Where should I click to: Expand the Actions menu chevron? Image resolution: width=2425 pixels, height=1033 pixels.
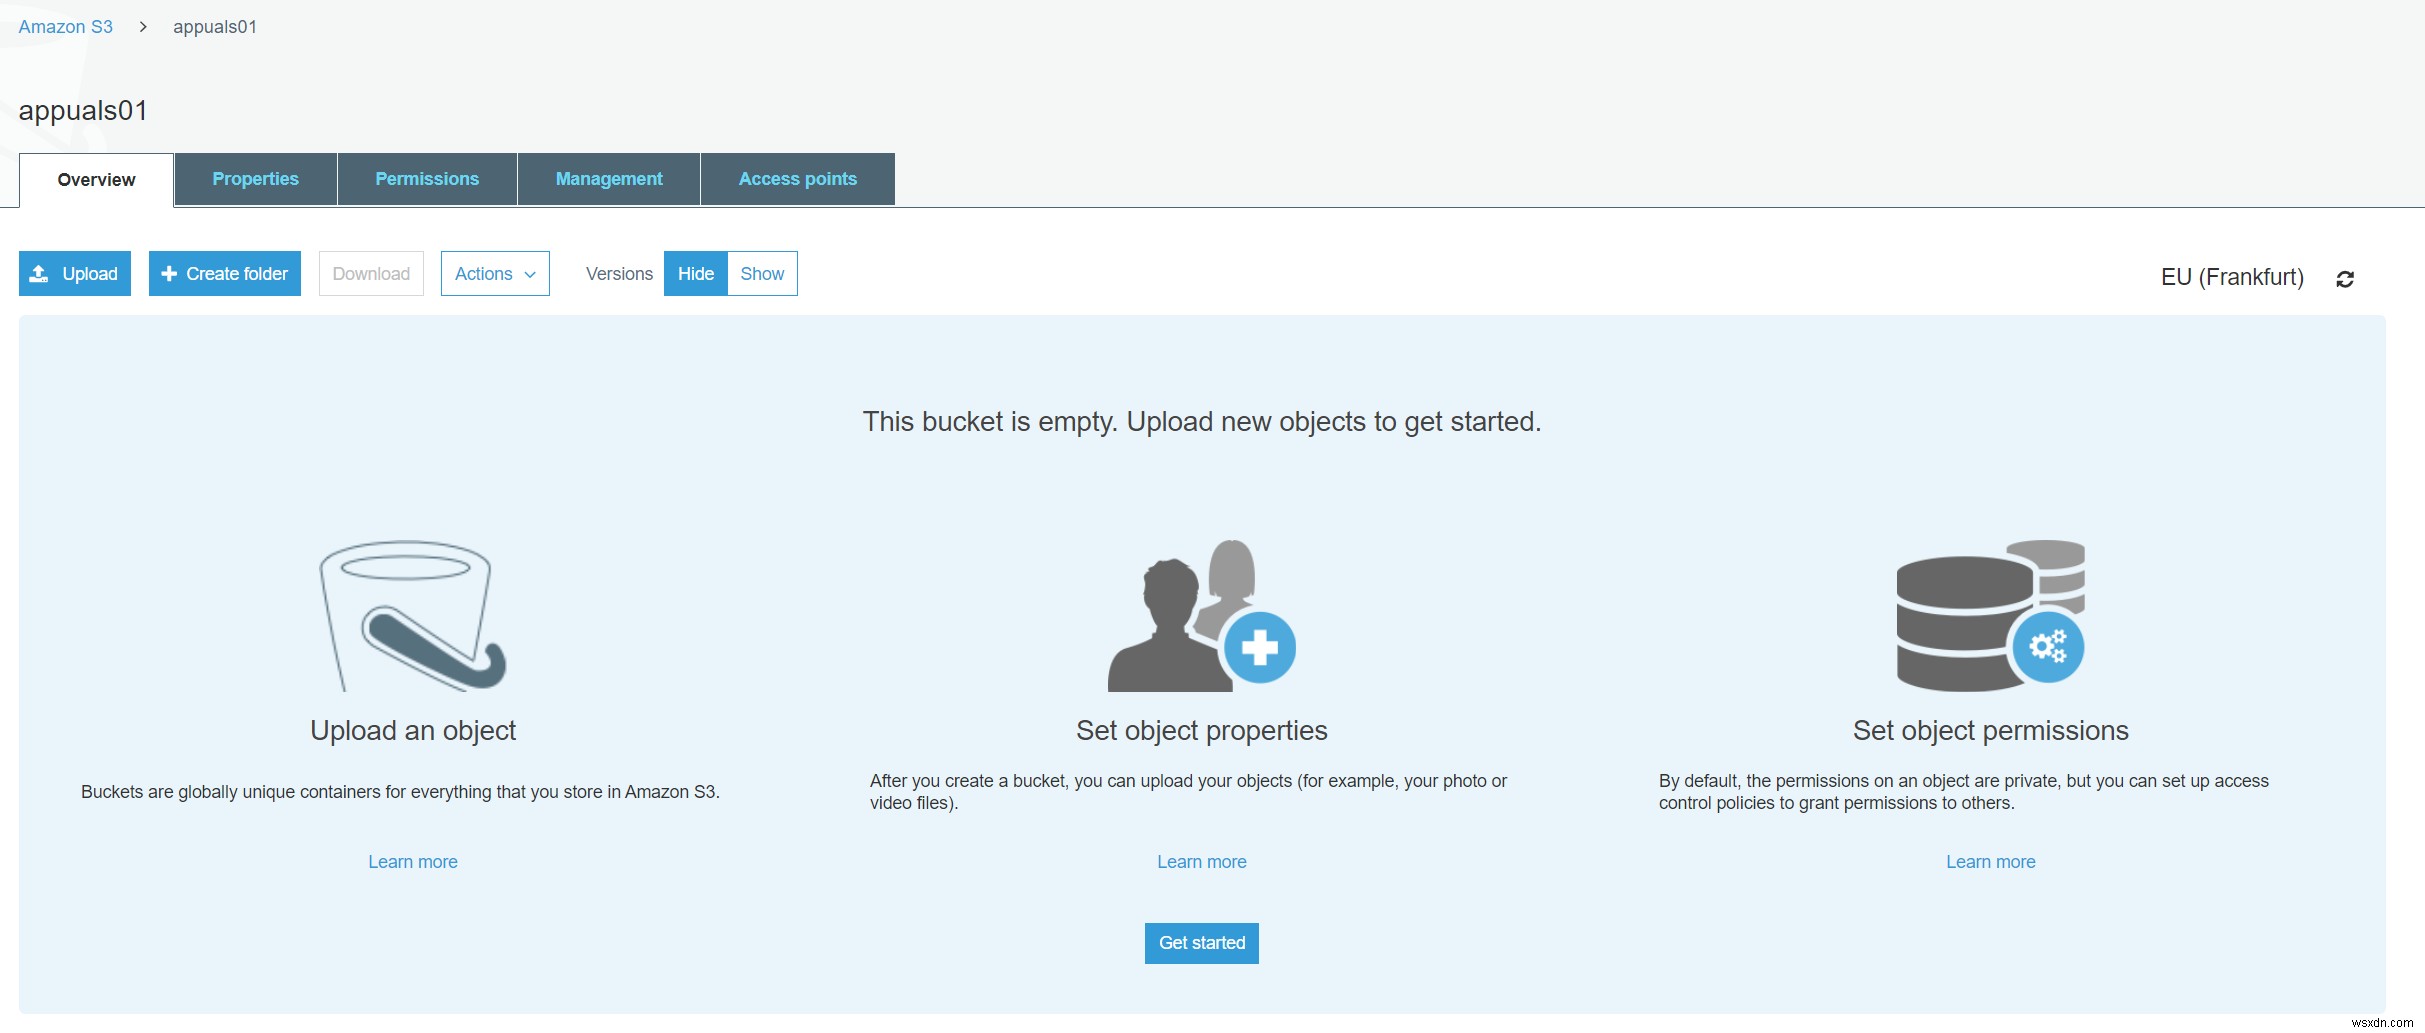[530, 274]
